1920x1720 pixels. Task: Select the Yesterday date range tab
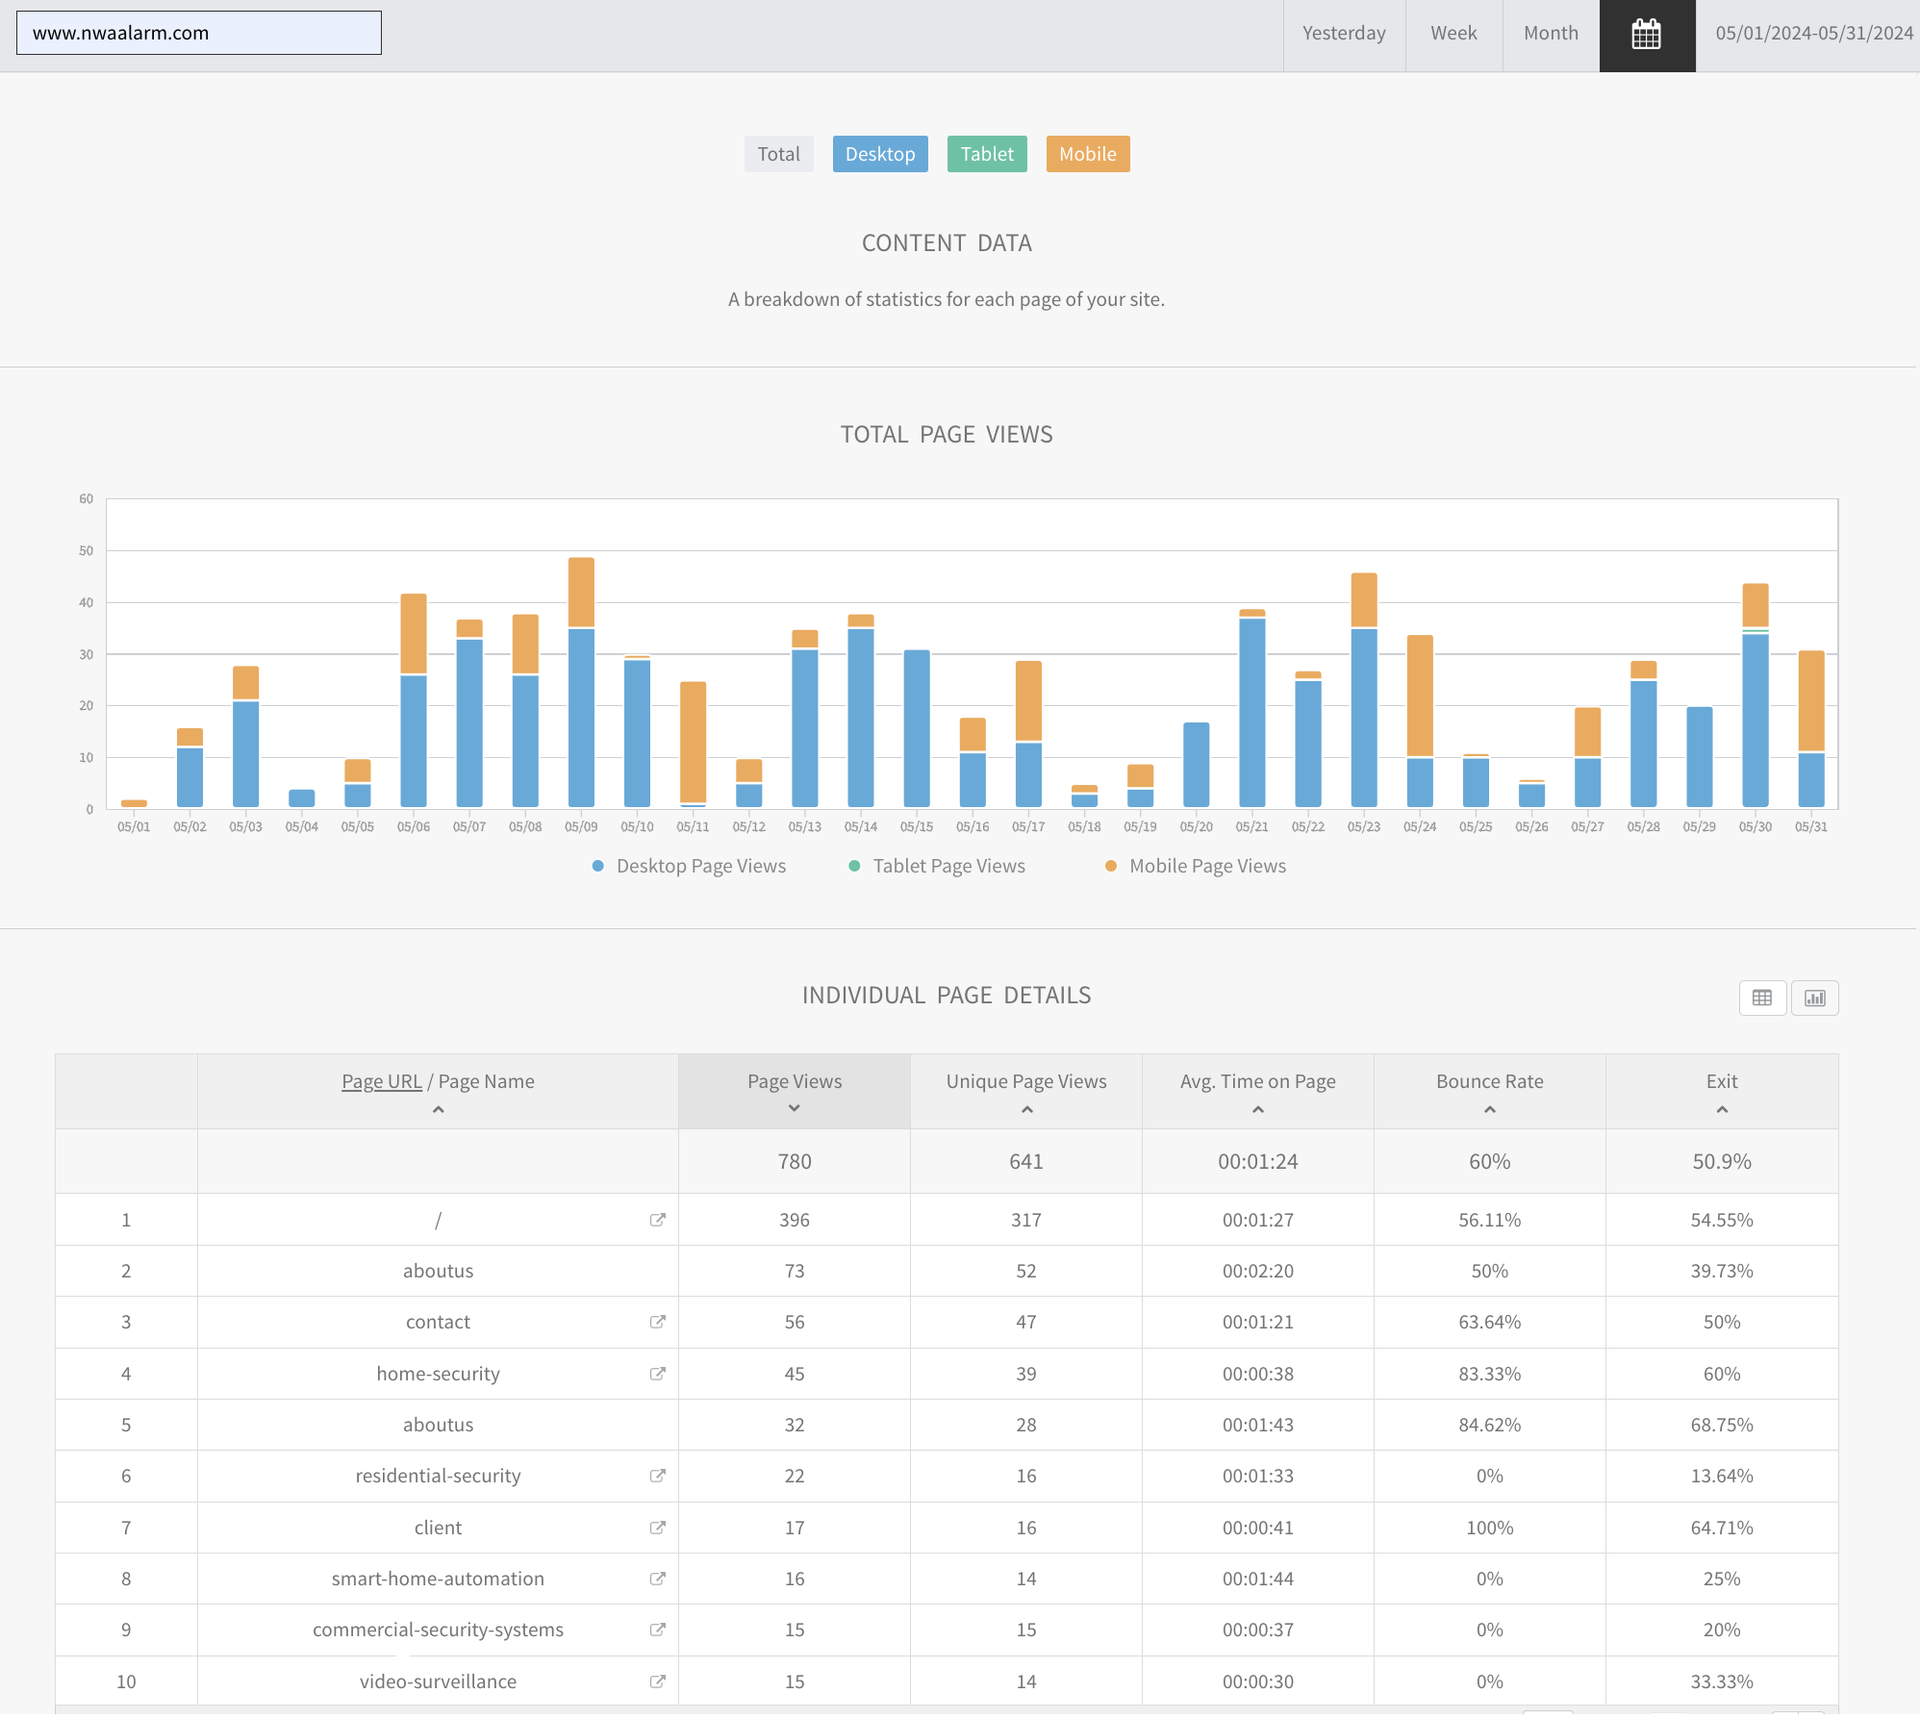pos(1343,33)
